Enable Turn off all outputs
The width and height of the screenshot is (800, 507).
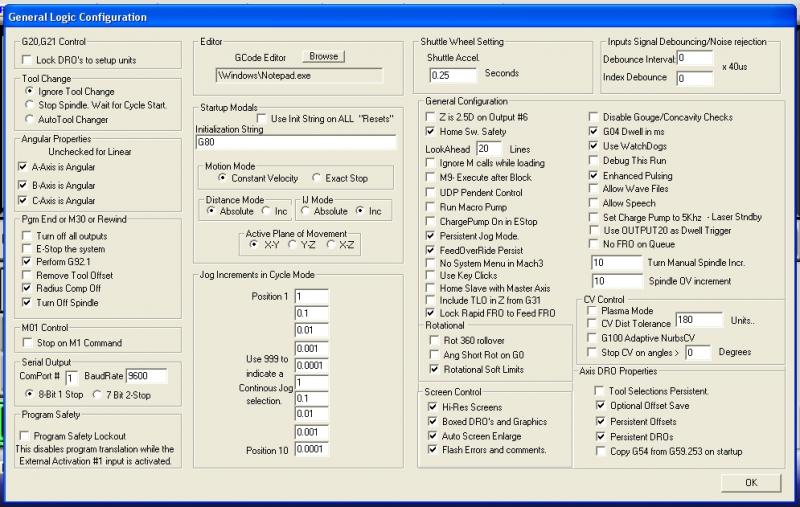(x=27, y=236)
